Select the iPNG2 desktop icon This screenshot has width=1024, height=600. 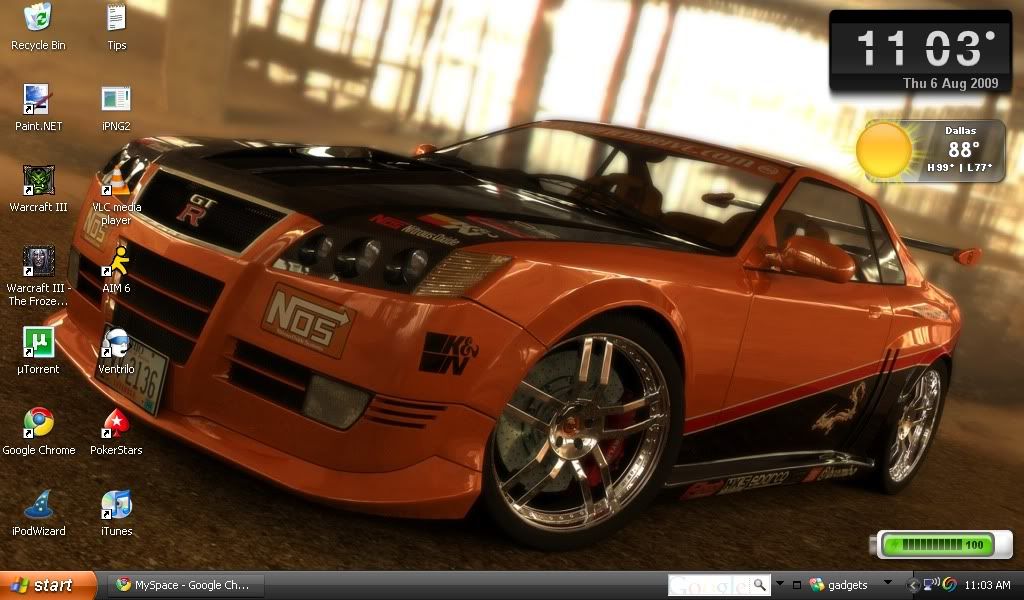coord(116,99)
